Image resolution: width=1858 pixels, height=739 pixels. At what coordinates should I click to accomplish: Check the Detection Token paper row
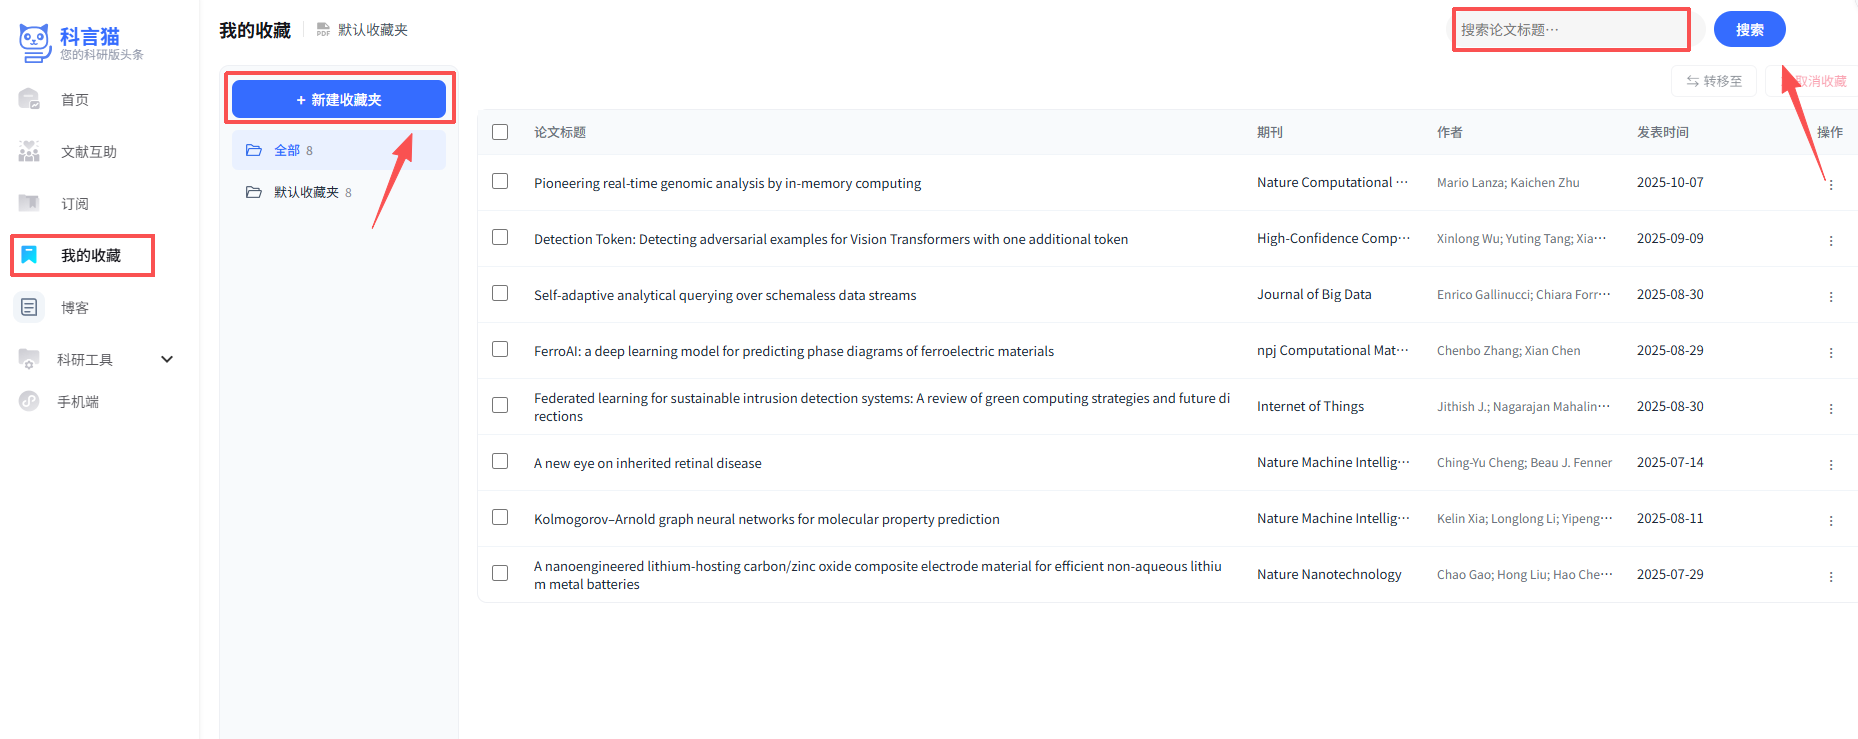tap(500, 237)
